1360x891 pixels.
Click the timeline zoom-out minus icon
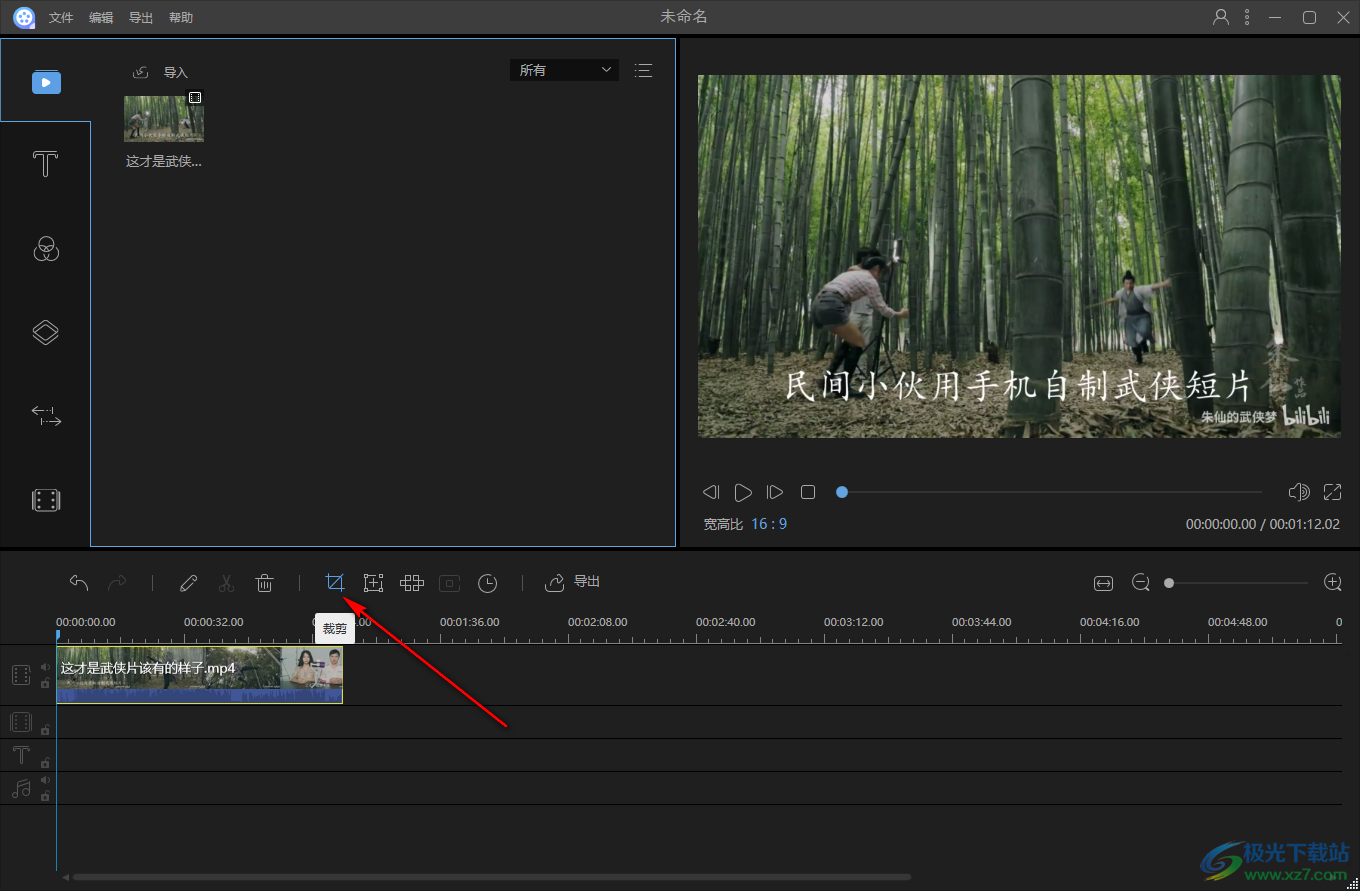[1141, 582]
